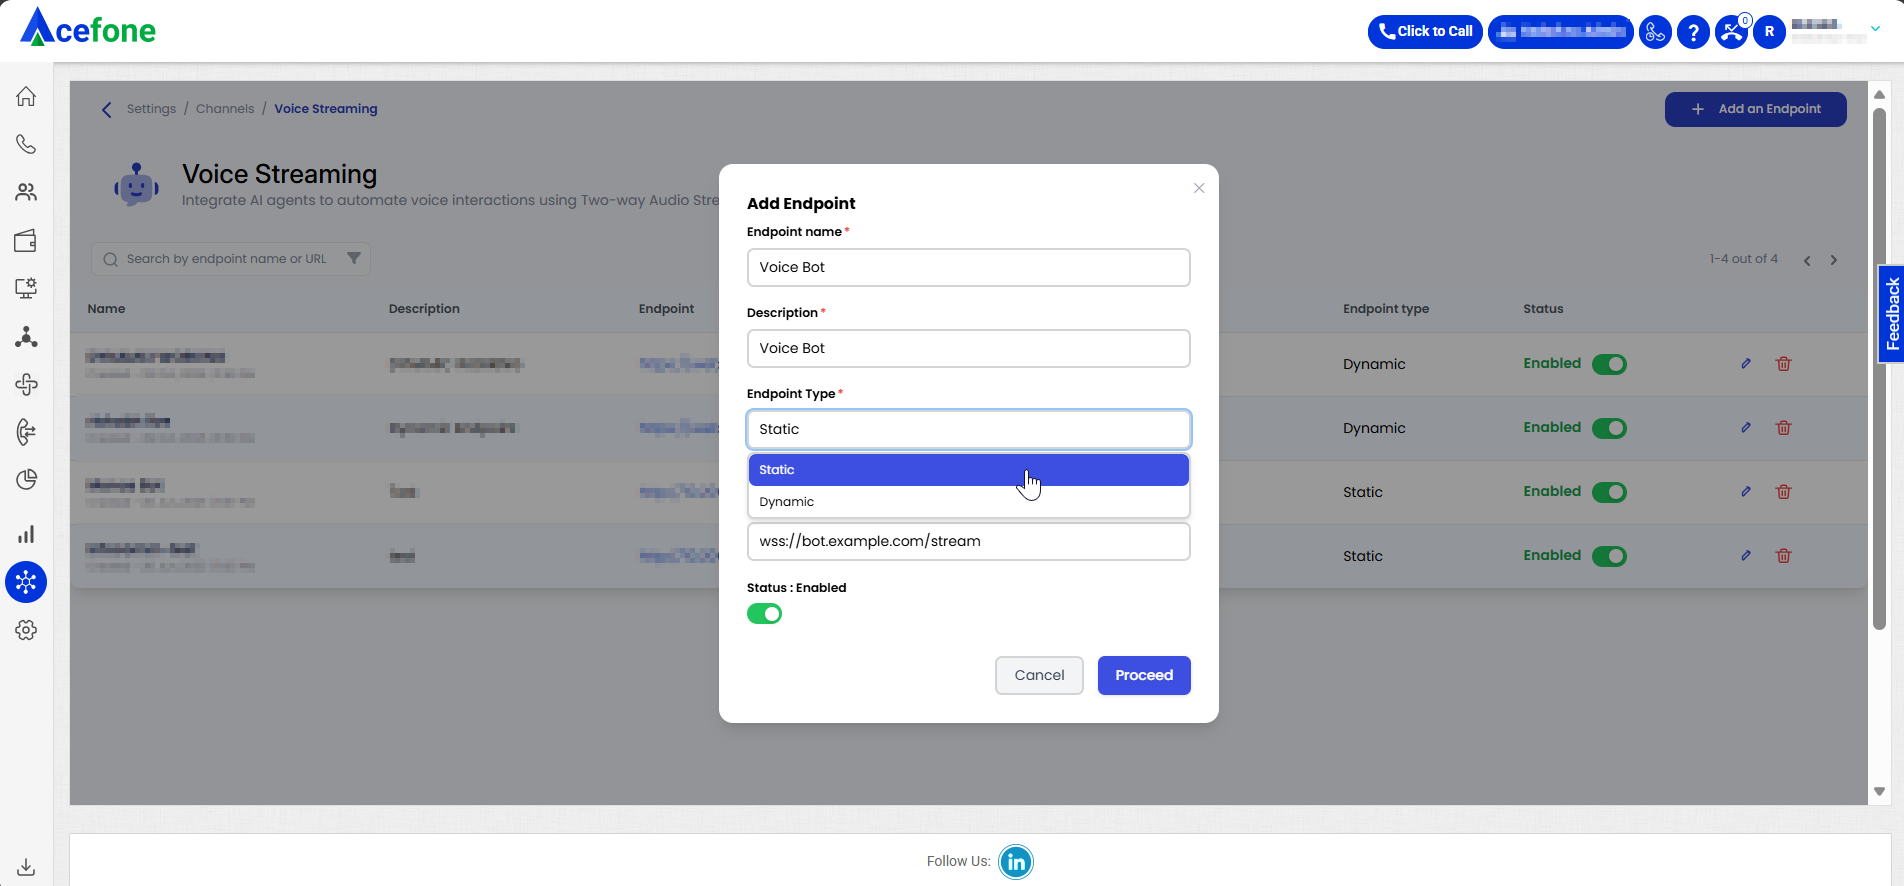This screenshot has height=886, width=1904.
Task: Go to next page arrow in pagination
Action: tap(1834, 260)
